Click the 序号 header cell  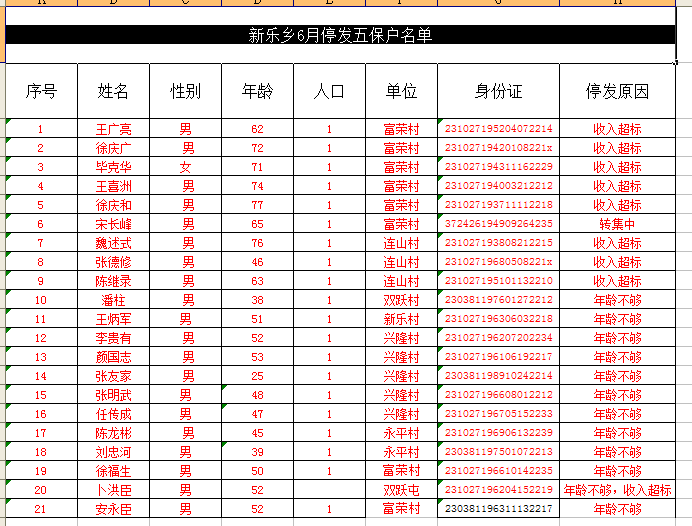41,91
